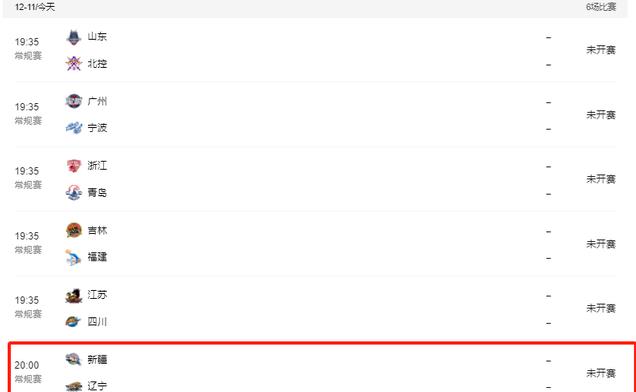Open 未开赛 status for 浙江 vs 青岛
The width and height of the screenshot is (636, 392).
coord(601,179)
